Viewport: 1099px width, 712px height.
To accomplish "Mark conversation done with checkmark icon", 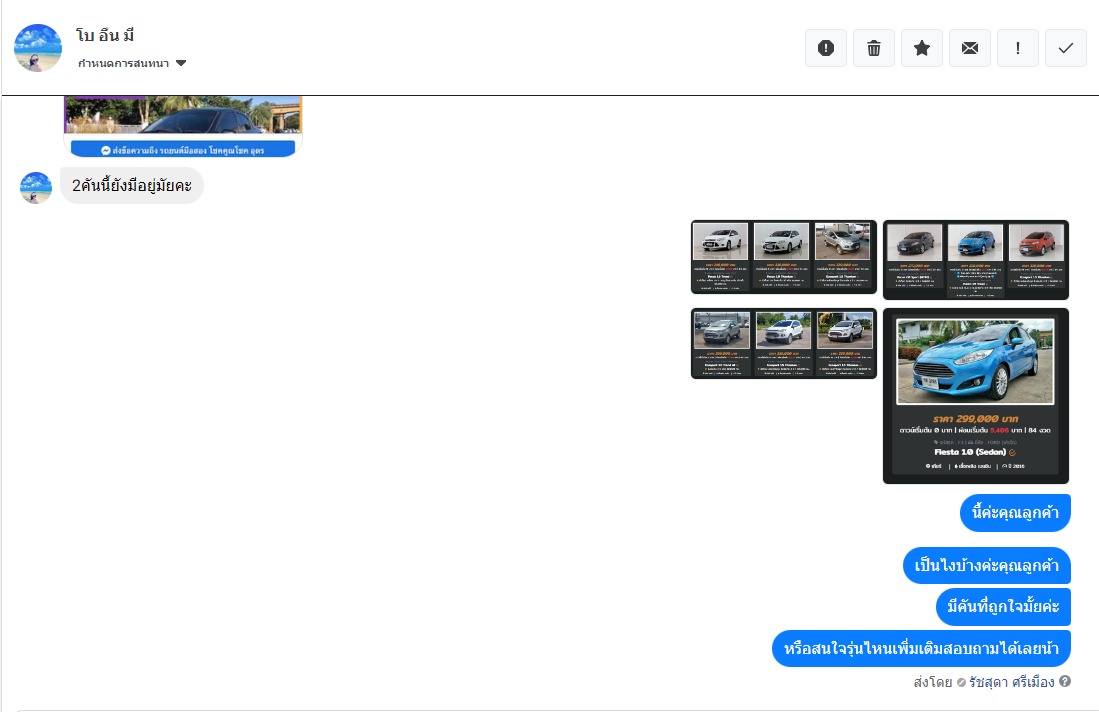I will click(x=1066, y=48).
